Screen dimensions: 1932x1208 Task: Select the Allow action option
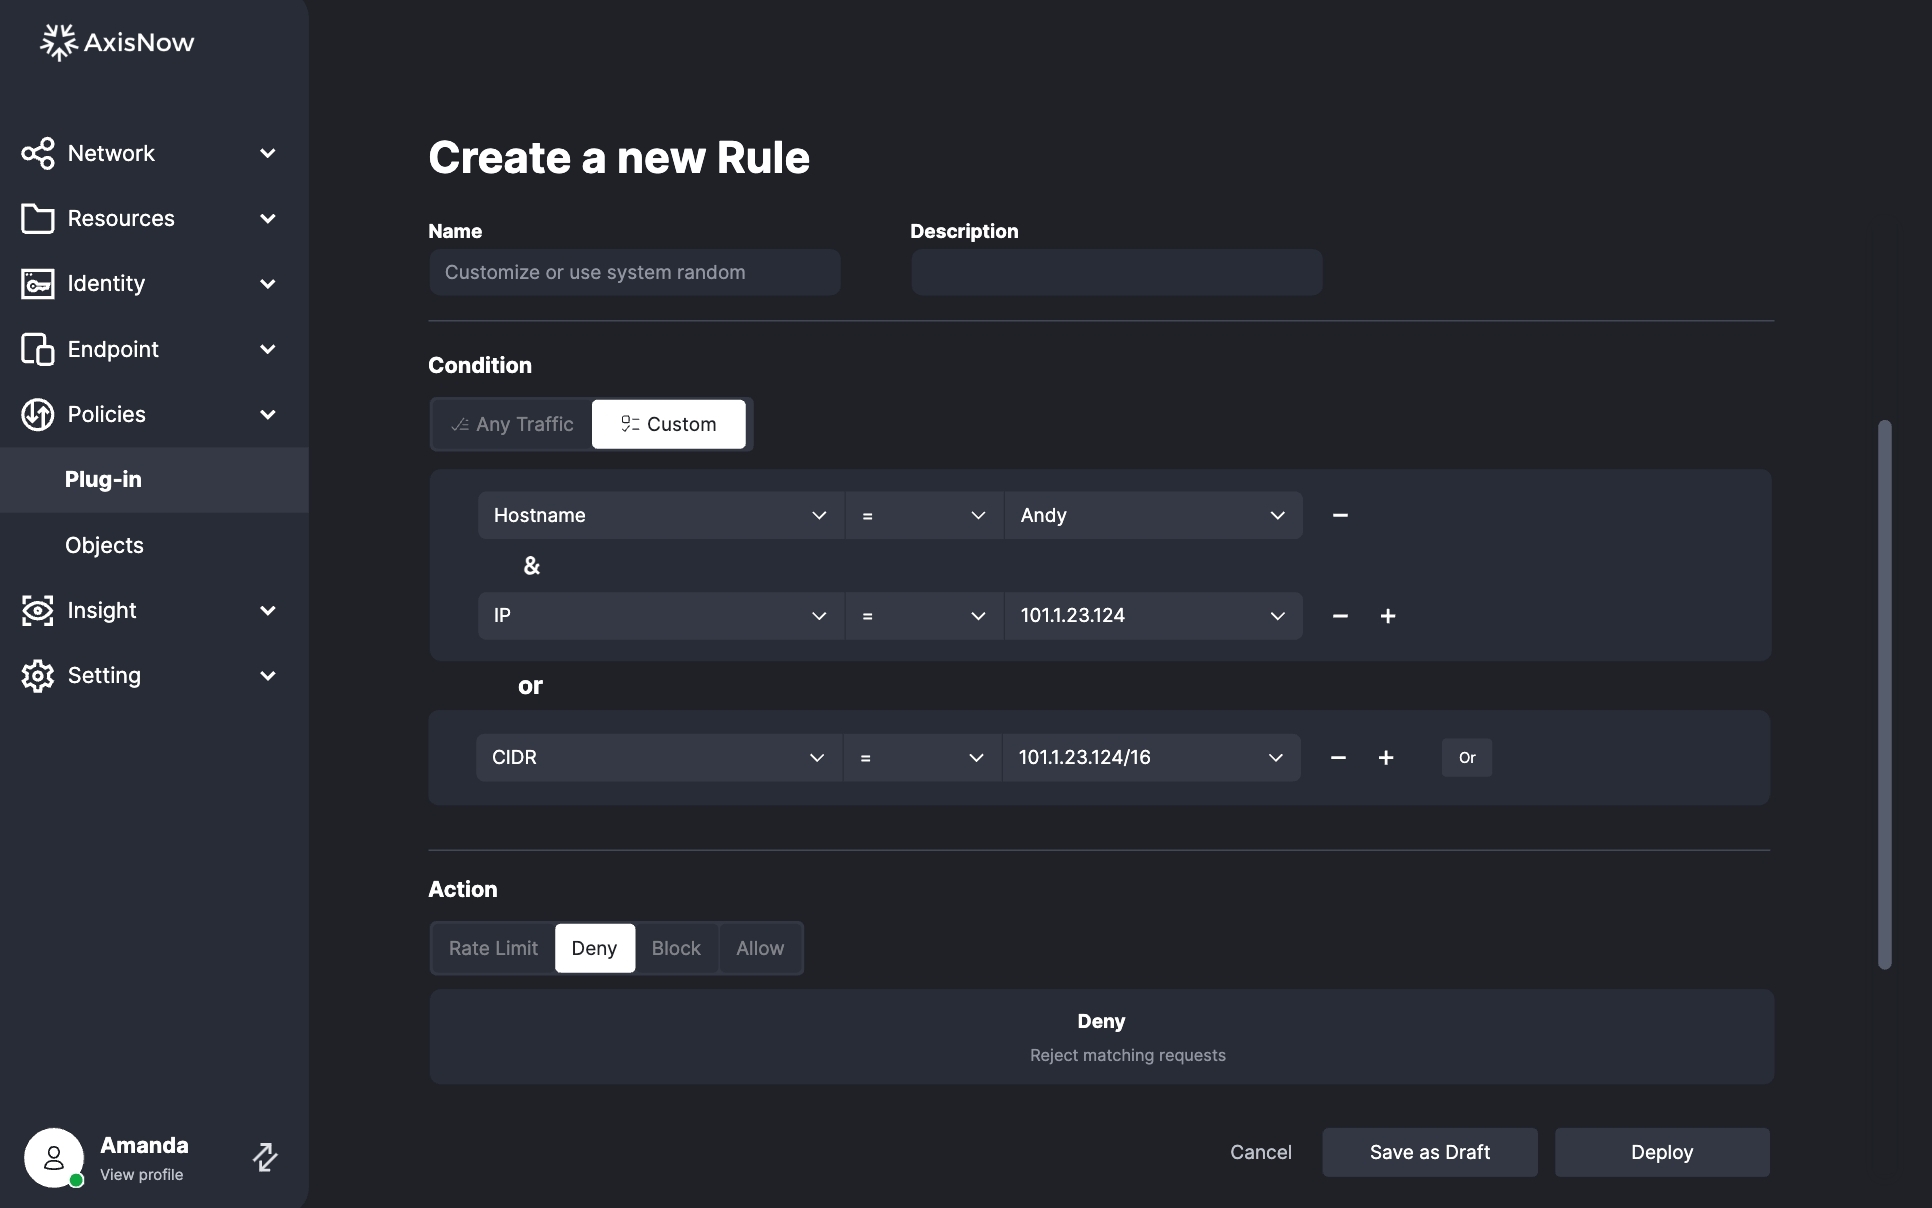760,948
